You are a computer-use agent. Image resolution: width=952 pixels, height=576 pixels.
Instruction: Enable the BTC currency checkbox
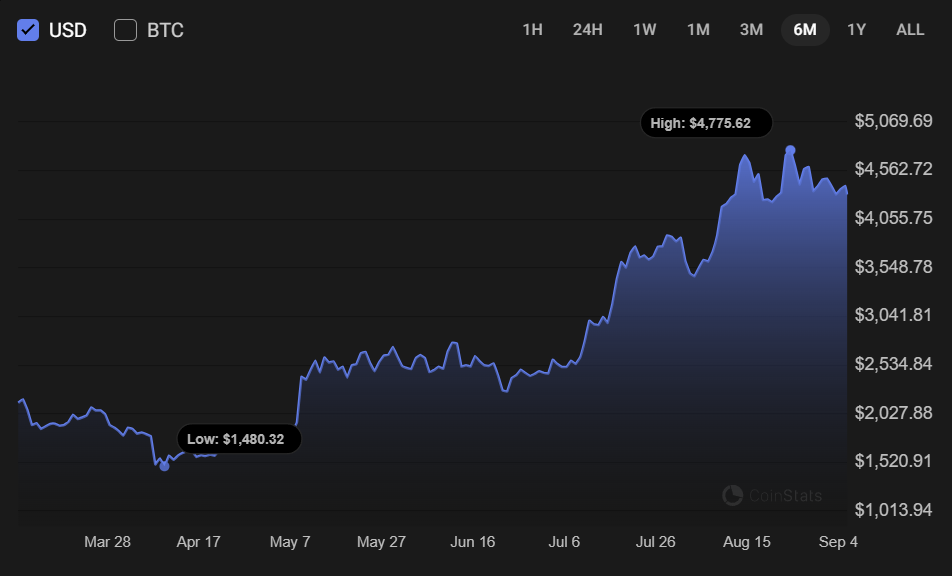coord(125,30)
